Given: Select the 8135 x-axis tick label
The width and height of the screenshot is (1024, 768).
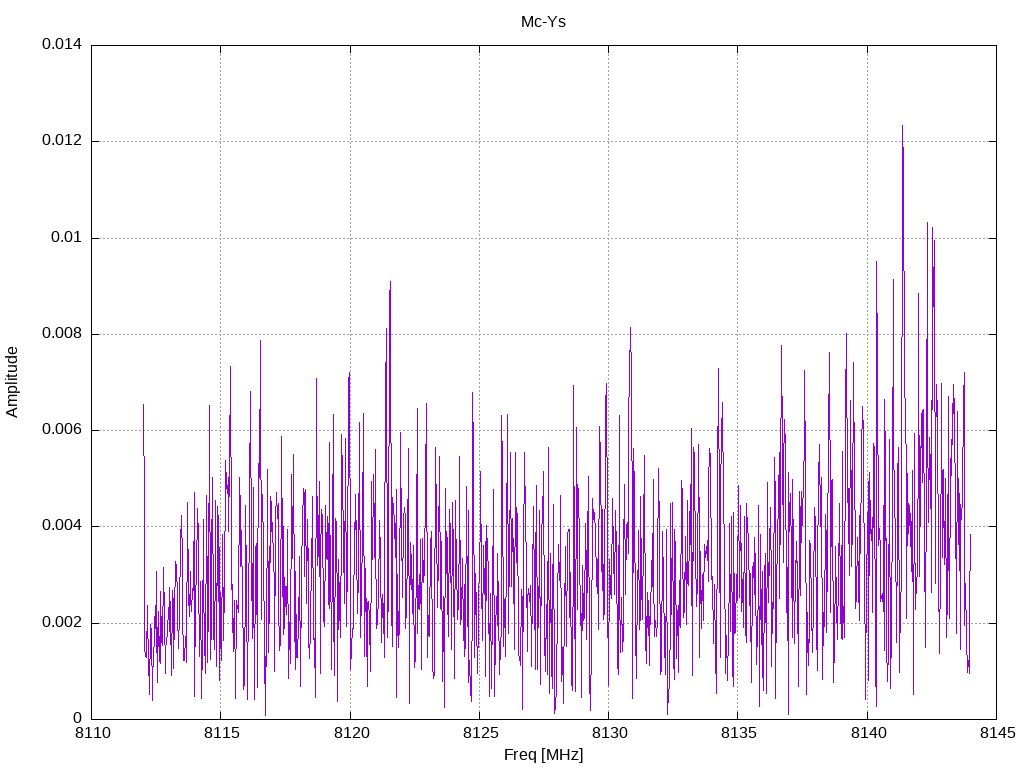Looking at the screenshot, I should click(x=737, y=733).
